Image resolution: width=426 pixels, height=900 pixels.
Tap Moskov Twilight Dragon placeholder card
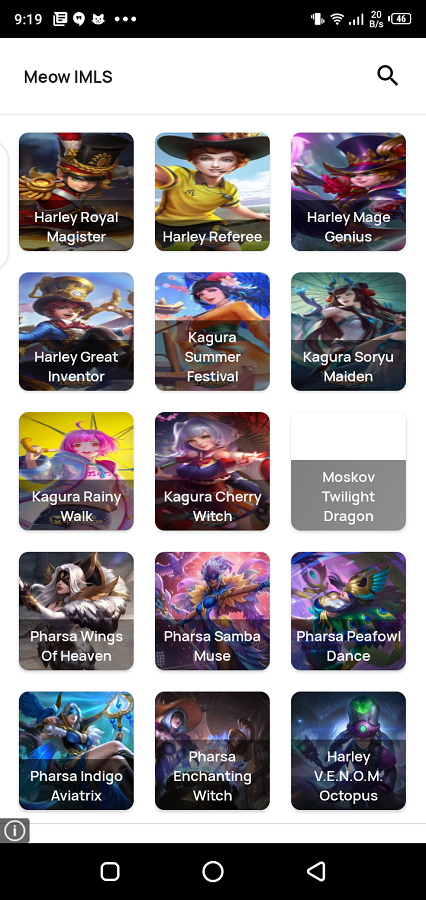348,471
